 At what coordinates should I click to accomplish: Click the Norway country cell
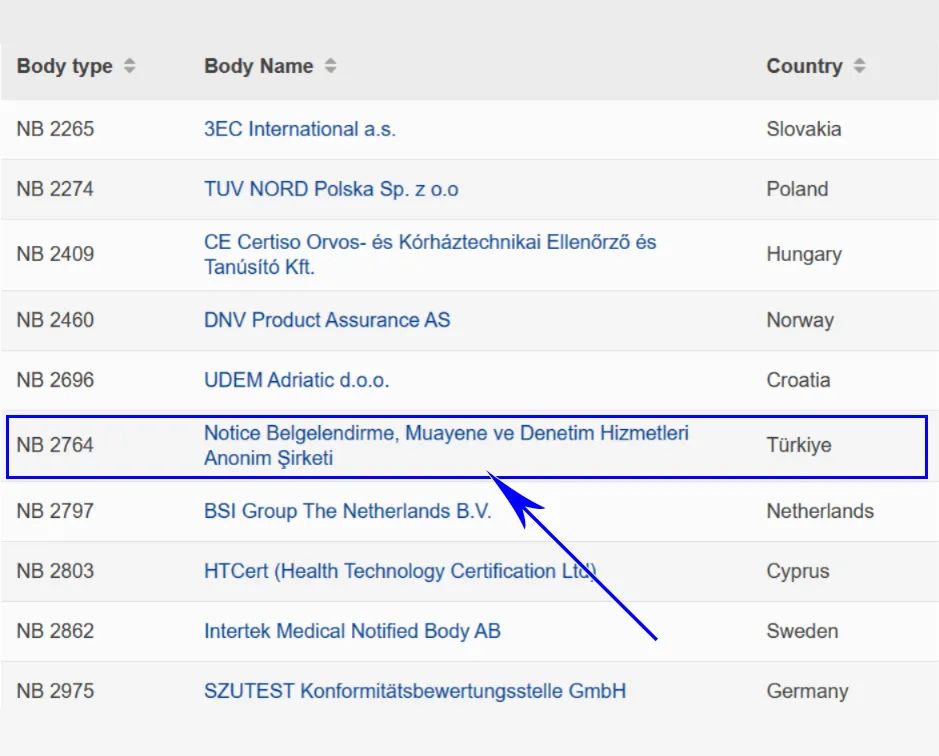coord(800,320)
